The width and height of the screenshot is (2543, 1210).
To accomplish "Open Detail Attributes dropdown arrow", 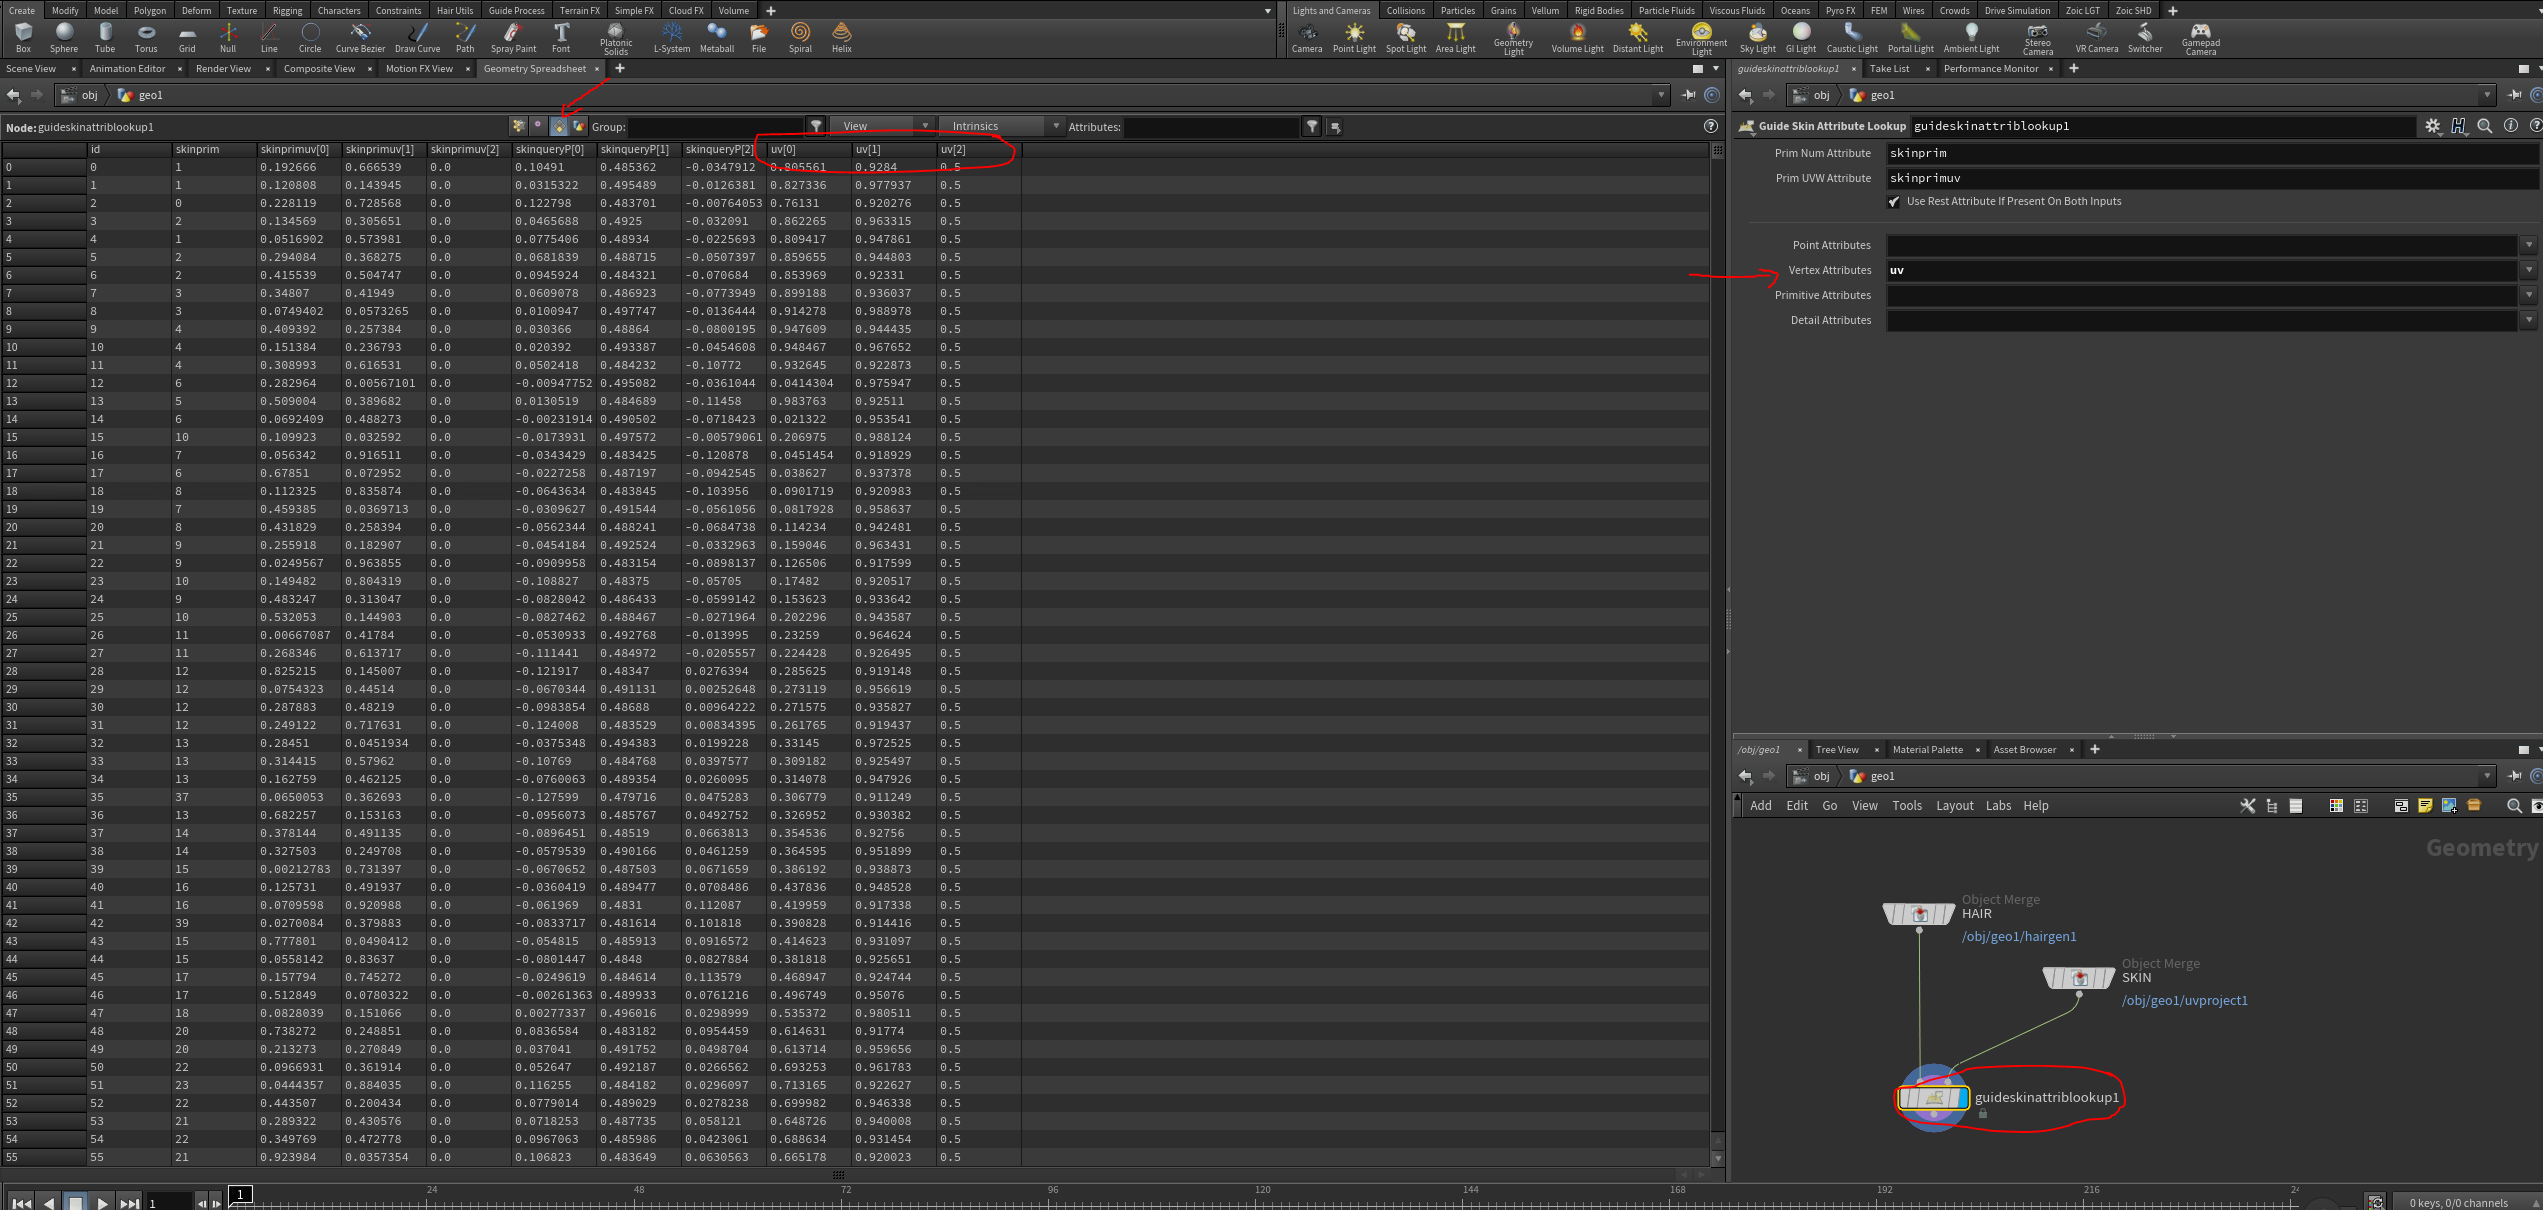I will coord(2529,320).
